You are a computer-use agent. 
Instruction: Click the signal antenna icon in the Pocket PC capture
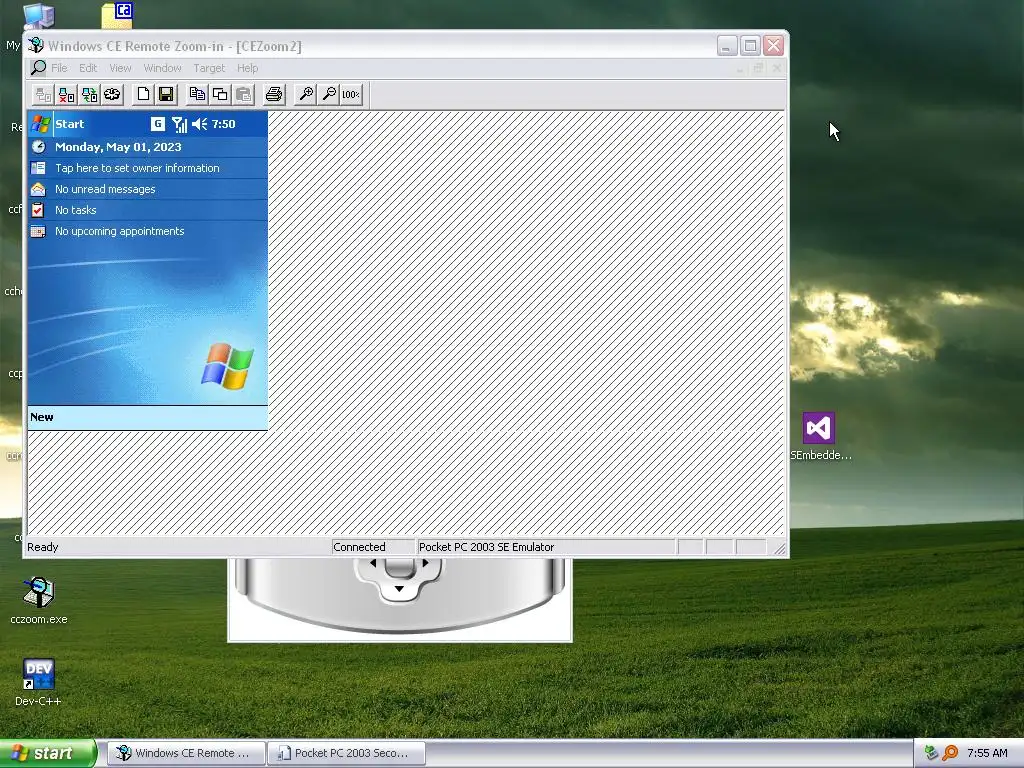coord(180,124)
